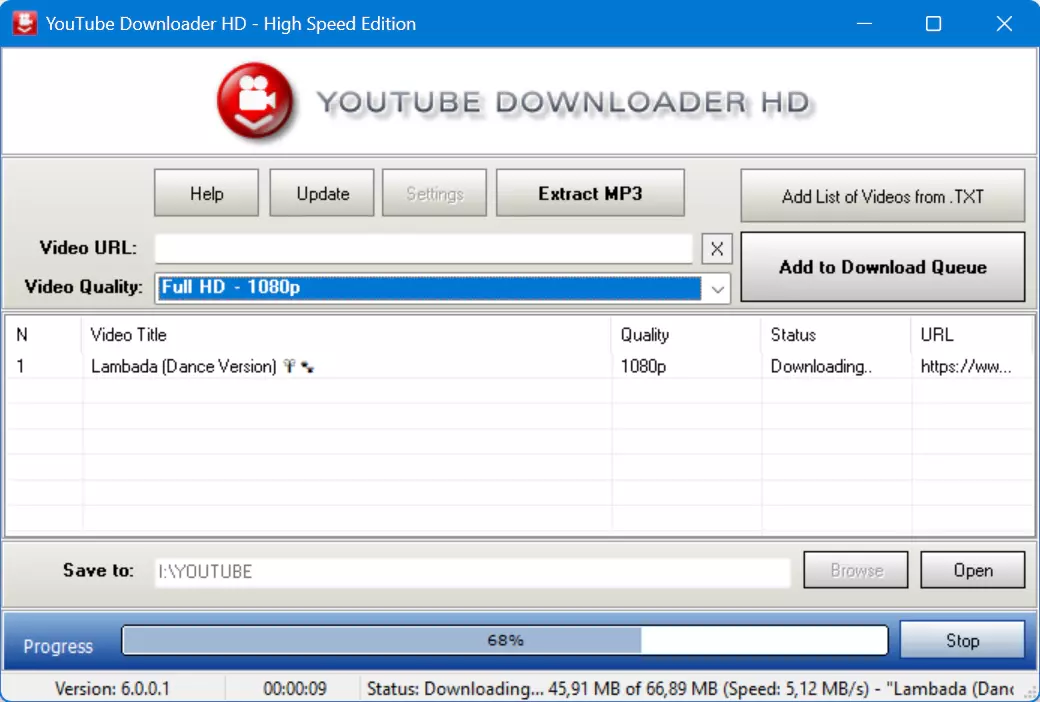Click the URL column header

(x=973, y=334)
